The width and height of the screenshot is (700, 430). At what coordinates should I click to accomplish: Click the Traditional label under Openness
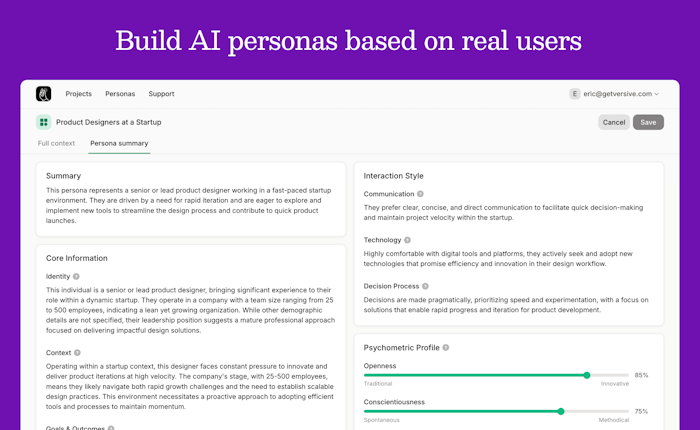(x=378, y=384)
